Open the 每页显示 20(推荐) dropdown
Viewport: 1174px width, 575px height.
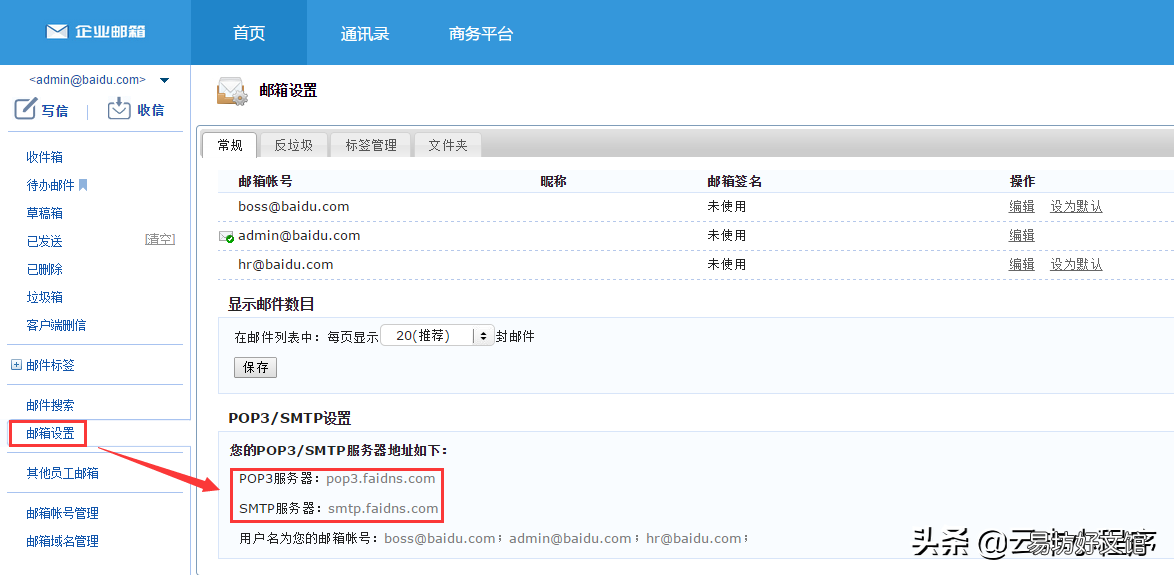tap(437, 336)
